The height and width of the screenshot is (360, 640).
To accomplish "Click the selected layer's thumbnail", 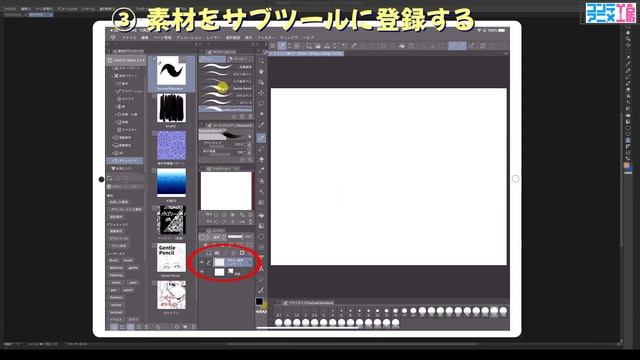I will 220,262.
